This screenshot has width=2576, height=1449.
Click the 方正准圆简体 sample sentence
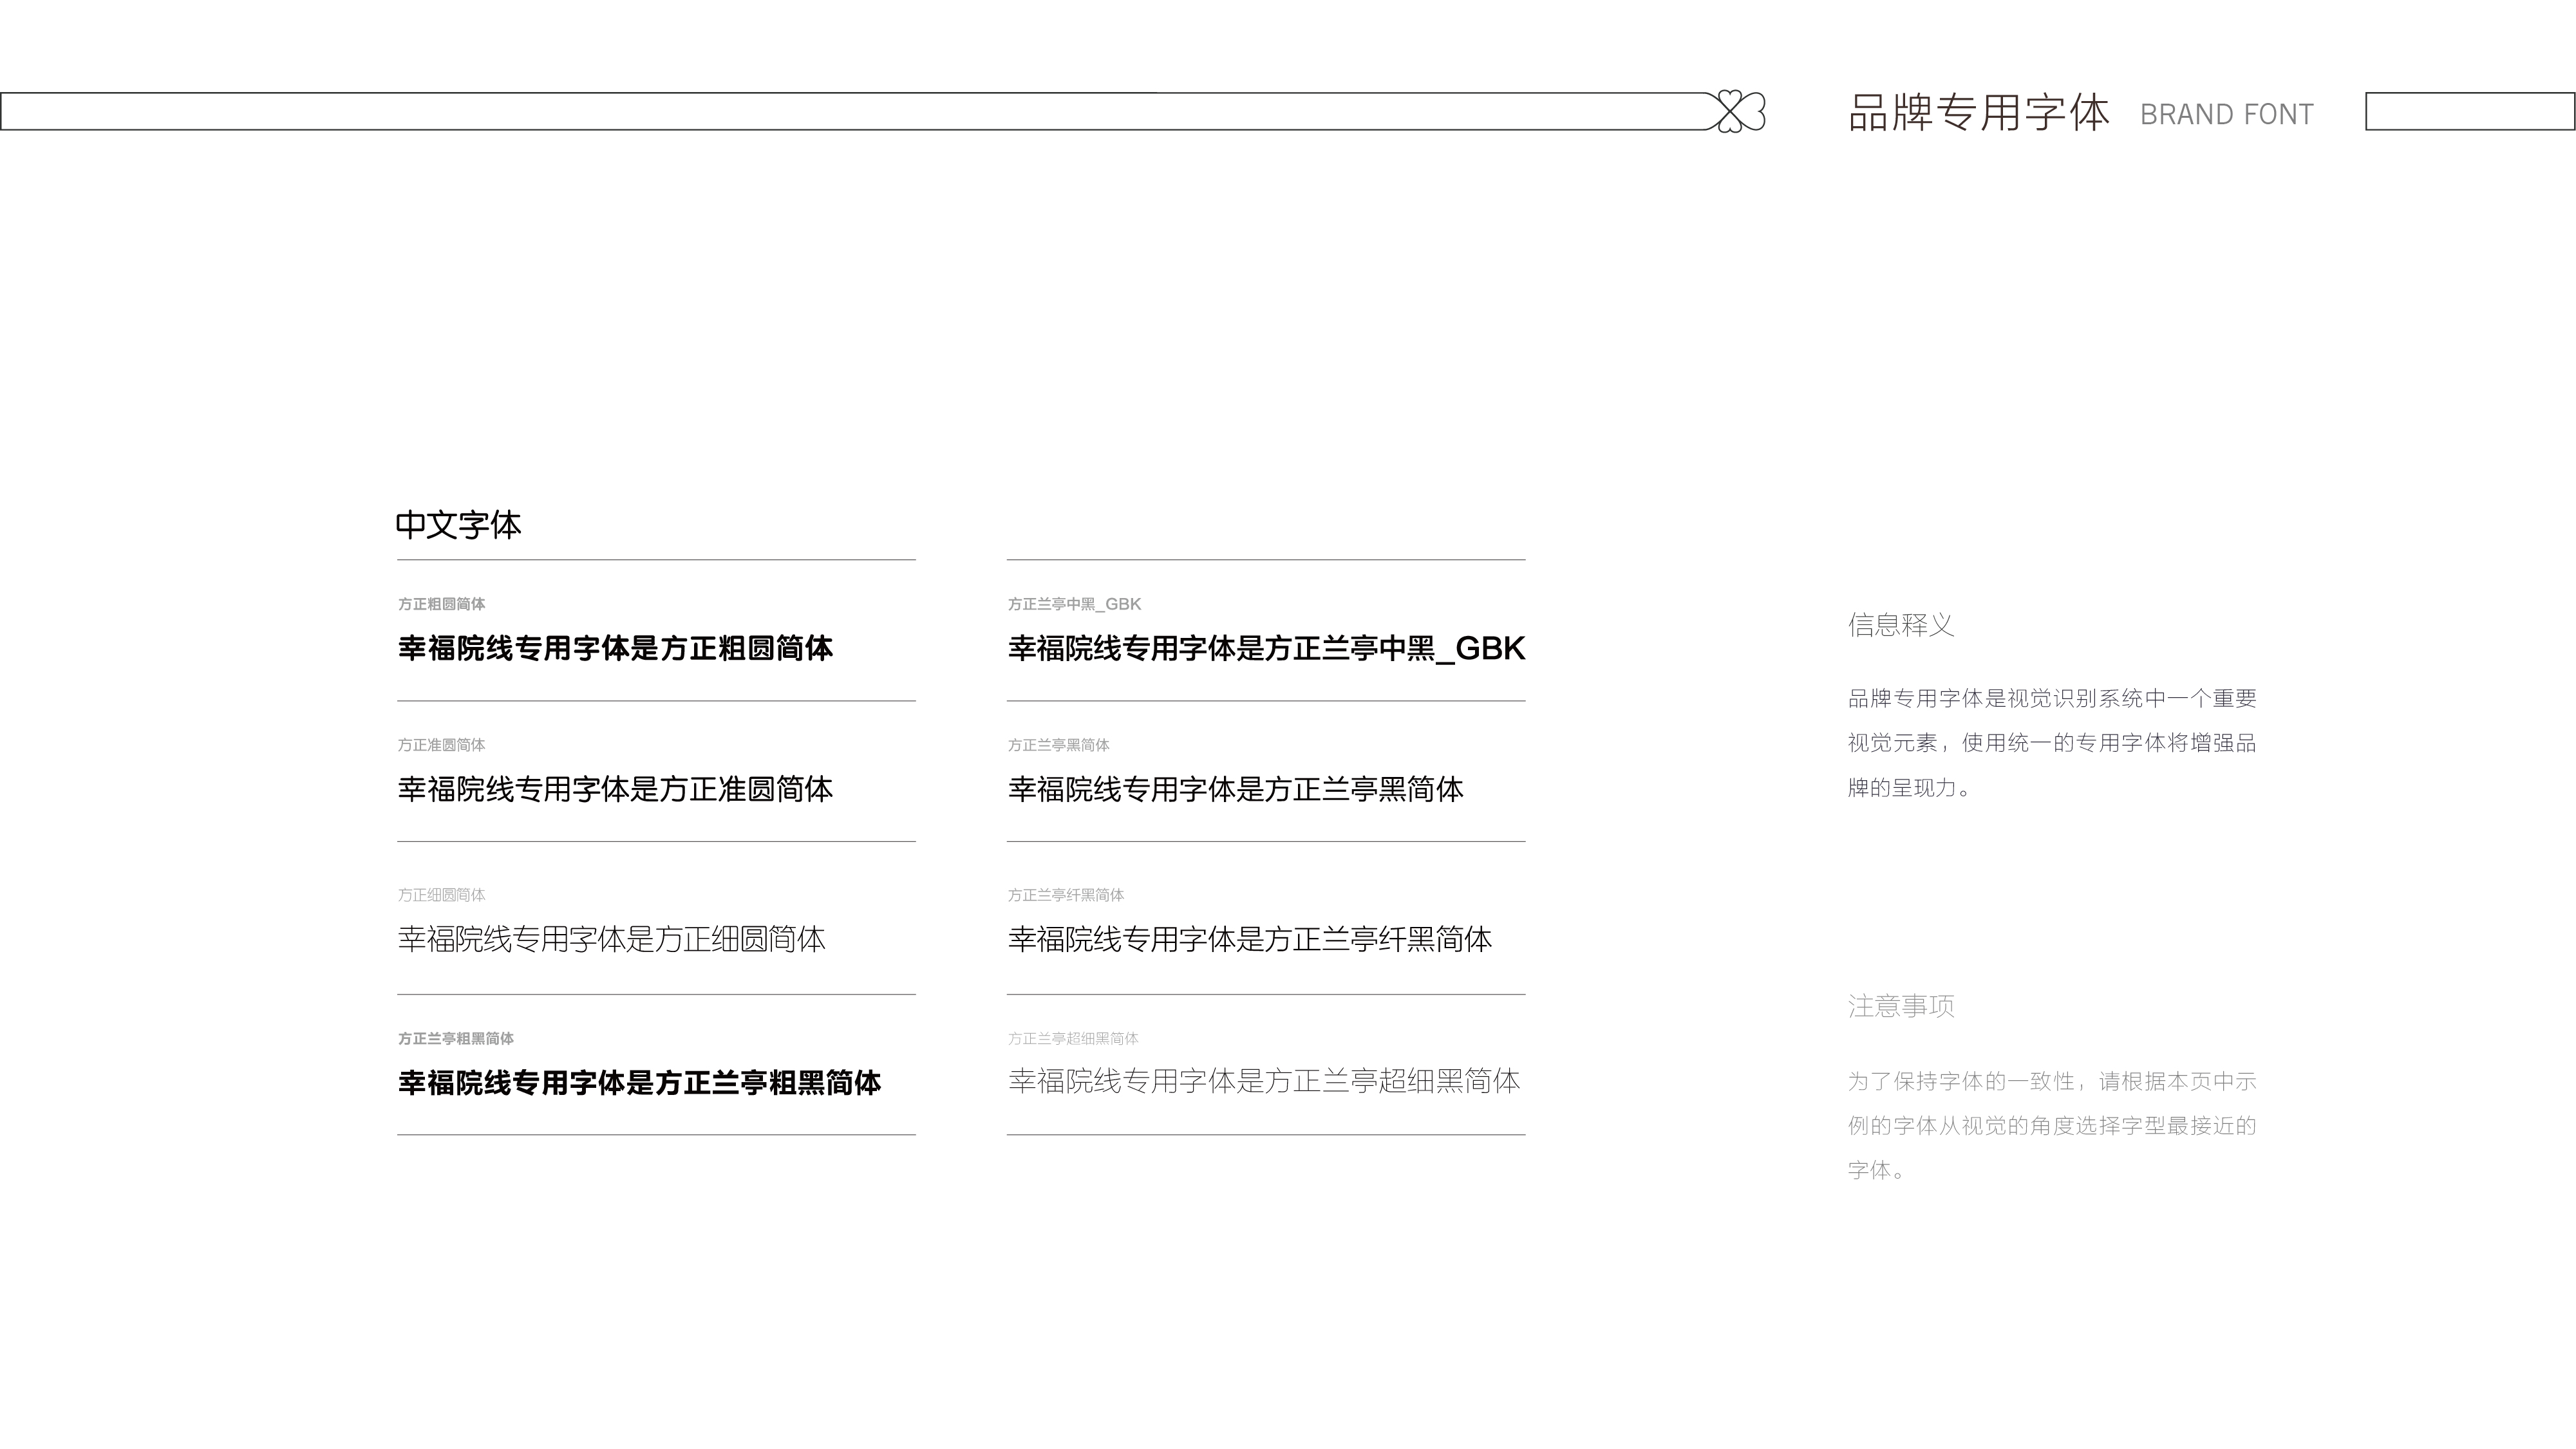615,790
